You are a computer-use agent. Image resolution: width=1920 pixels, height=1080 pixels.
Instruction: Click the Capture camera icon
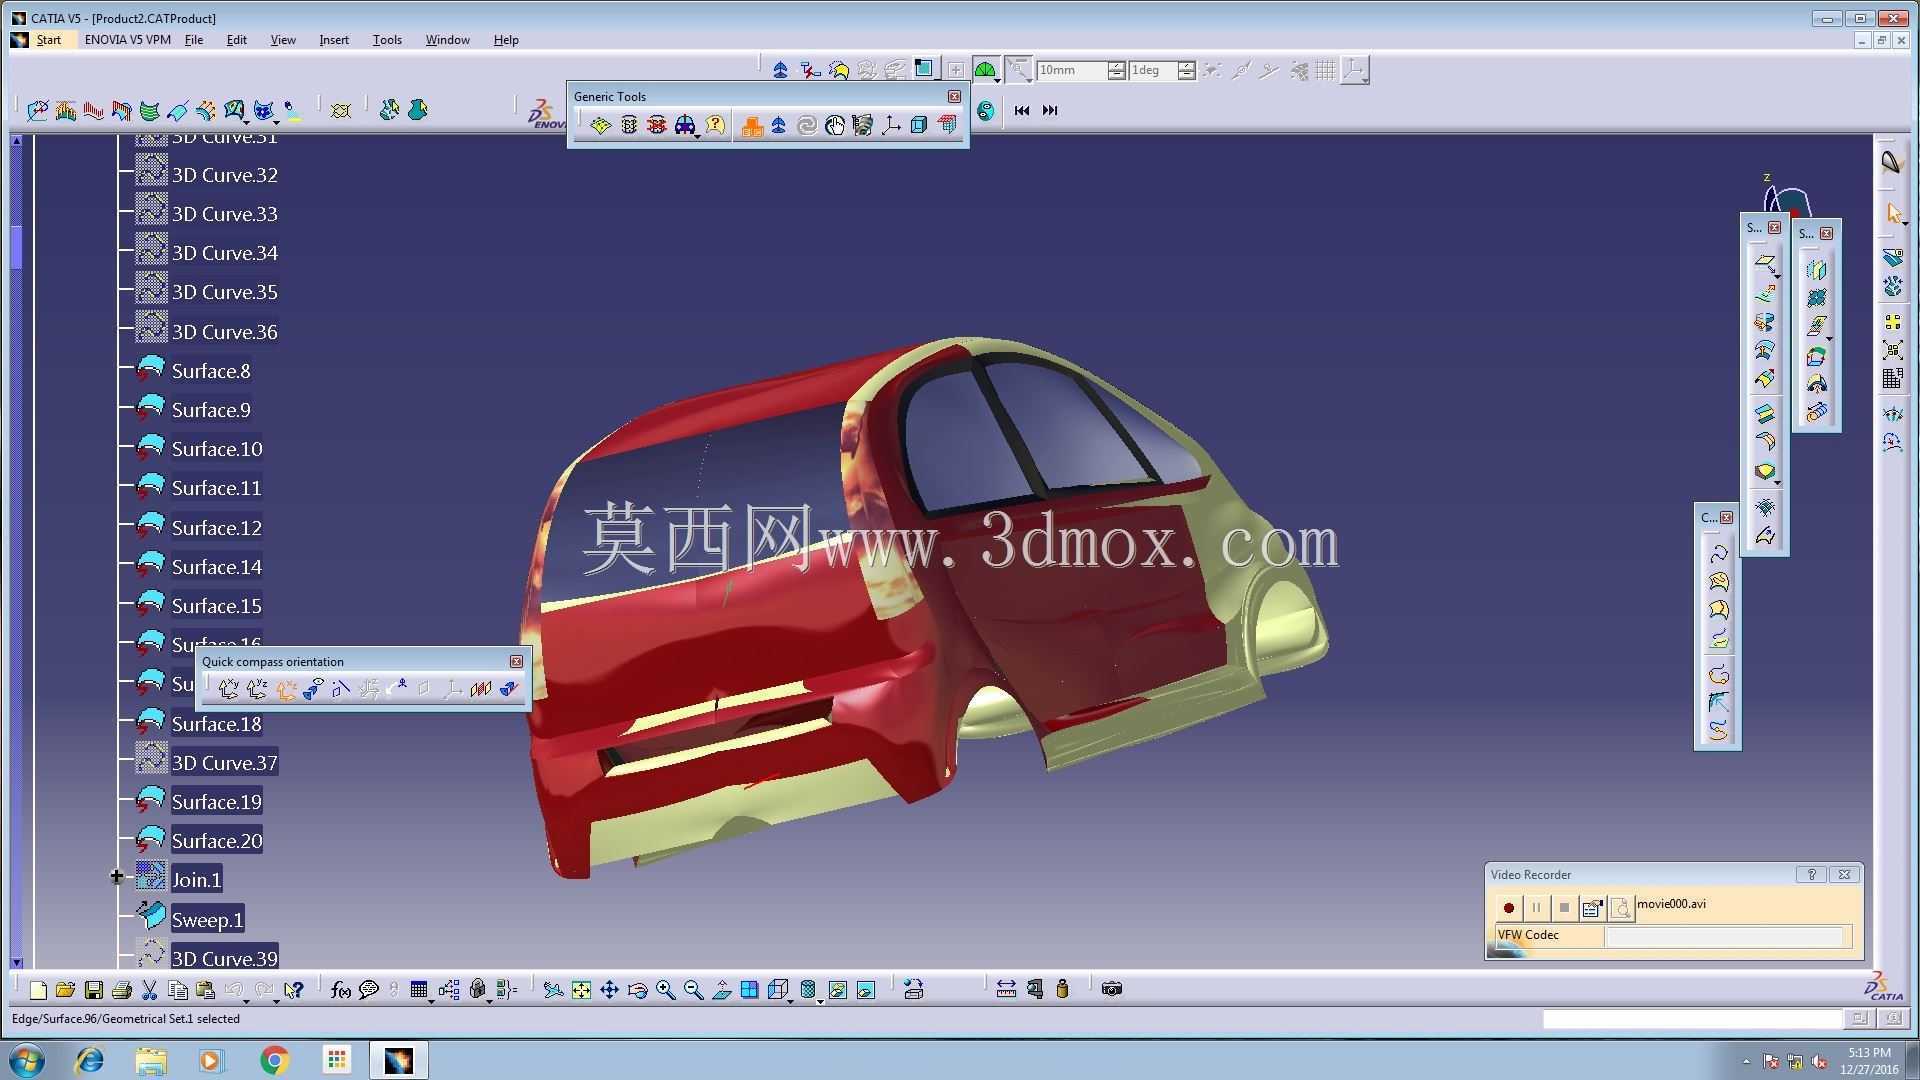click(x=1111, y=990)
